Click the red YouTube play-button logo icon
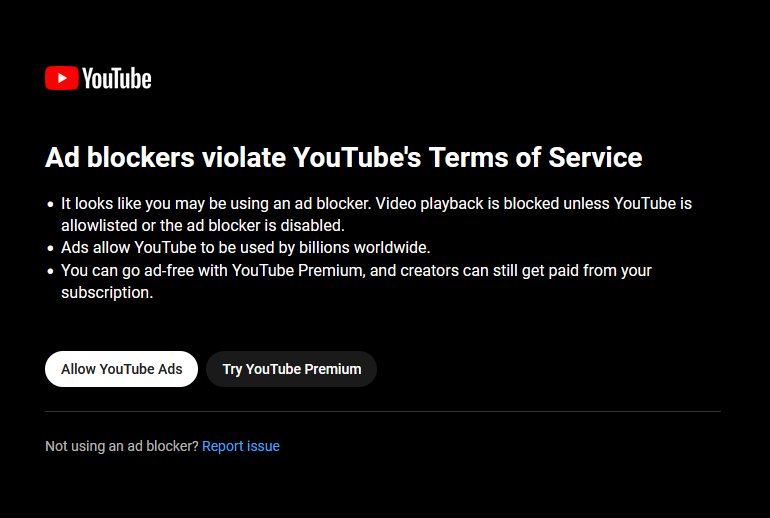Screen dimensions: 770x518 (x=62, y=78)
